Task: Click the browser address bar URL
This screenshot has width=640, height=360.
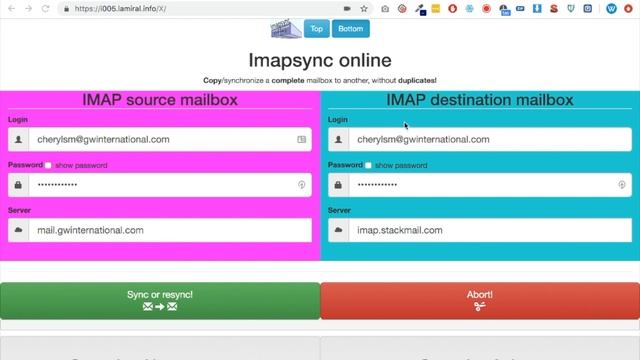Action: tap(120, 9)
